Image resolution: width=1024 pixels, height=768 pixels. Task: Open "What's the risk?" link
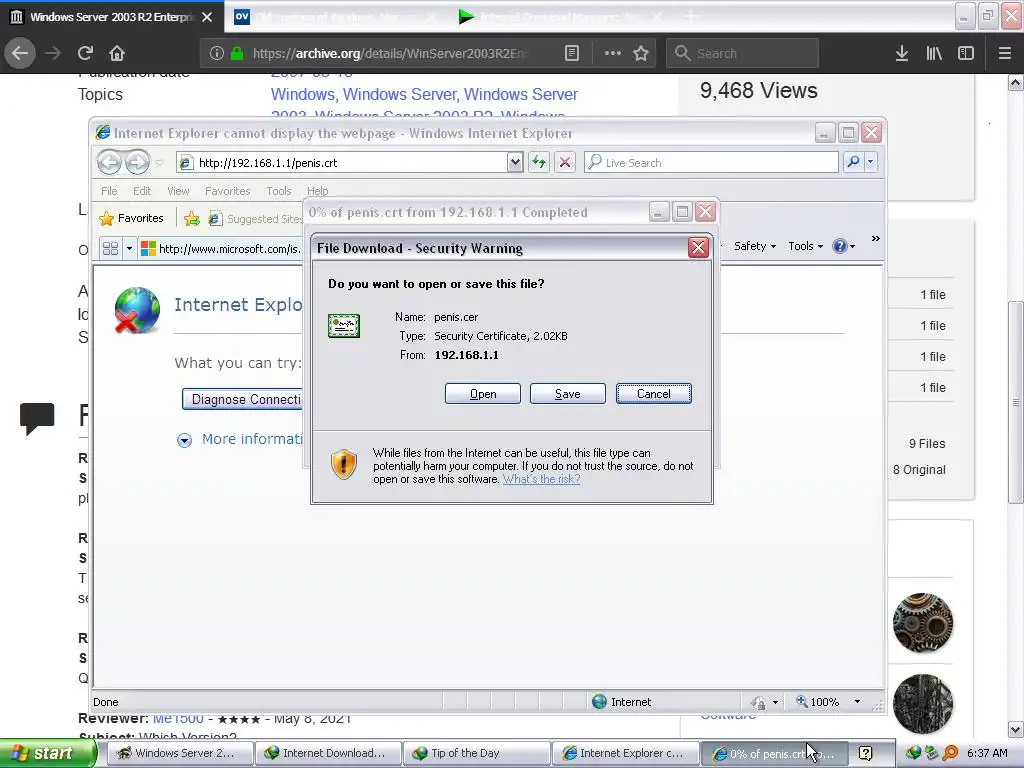541,479
